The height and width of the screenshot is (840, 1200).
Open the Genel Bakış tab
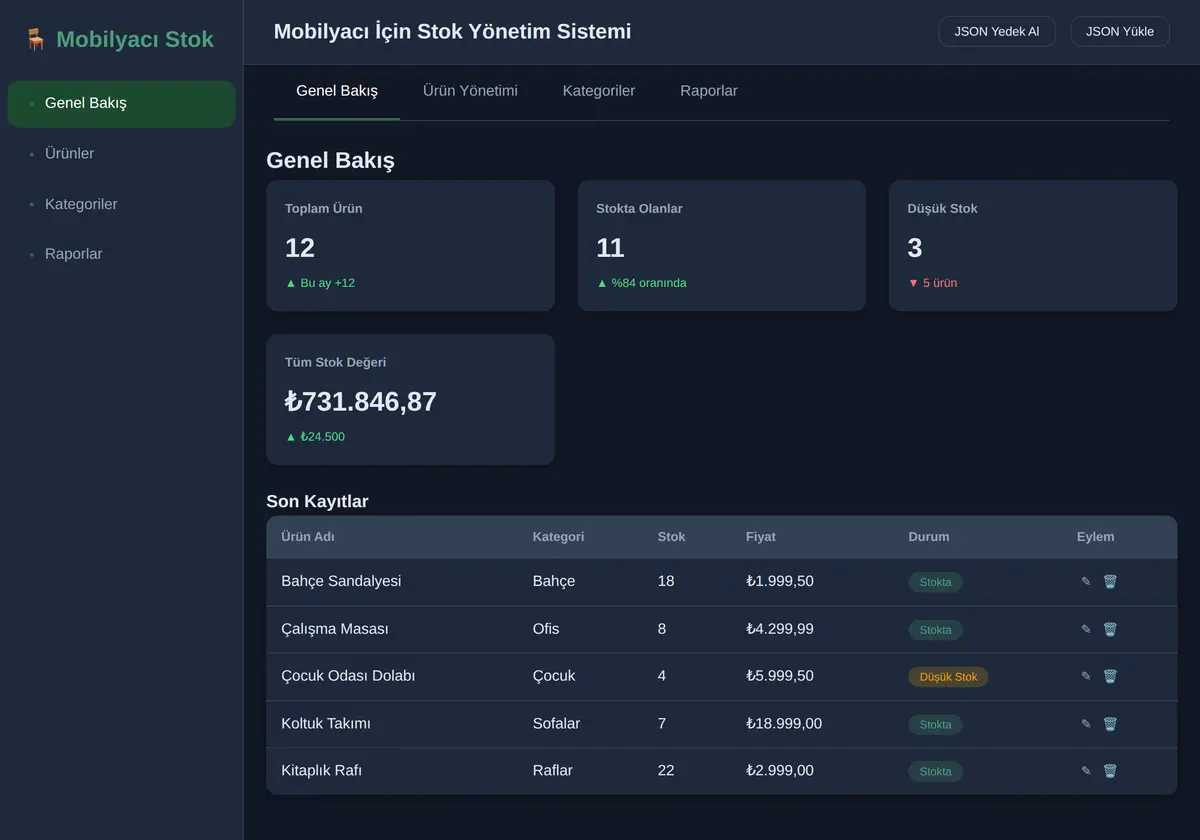click(337, 91)
